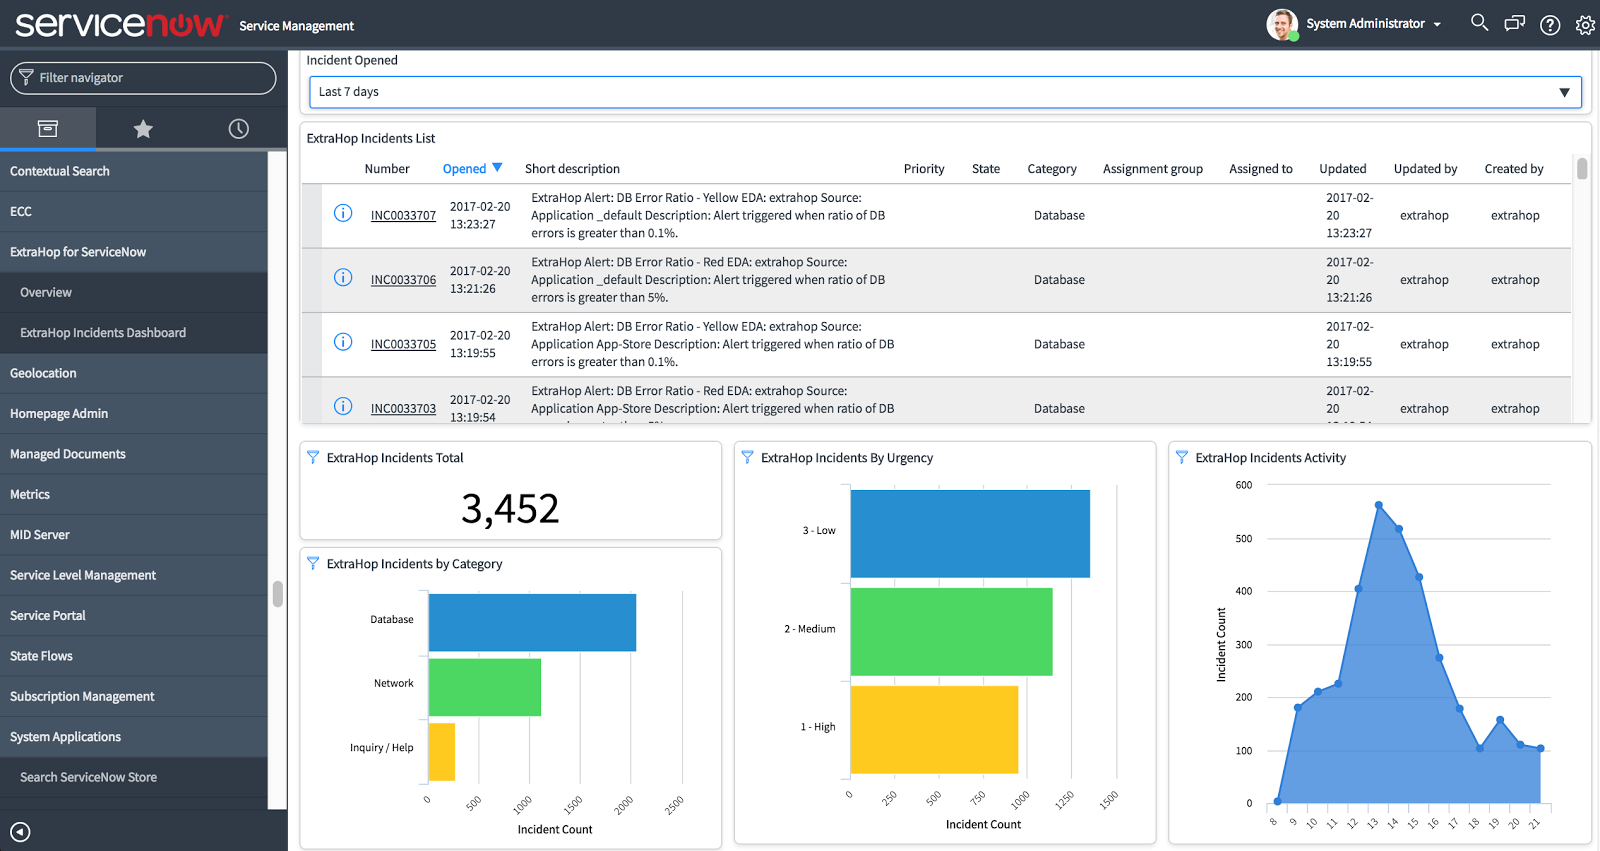Open the Help question mark icon
This screenshot has width=1600, height=851.
[1550, 25]
